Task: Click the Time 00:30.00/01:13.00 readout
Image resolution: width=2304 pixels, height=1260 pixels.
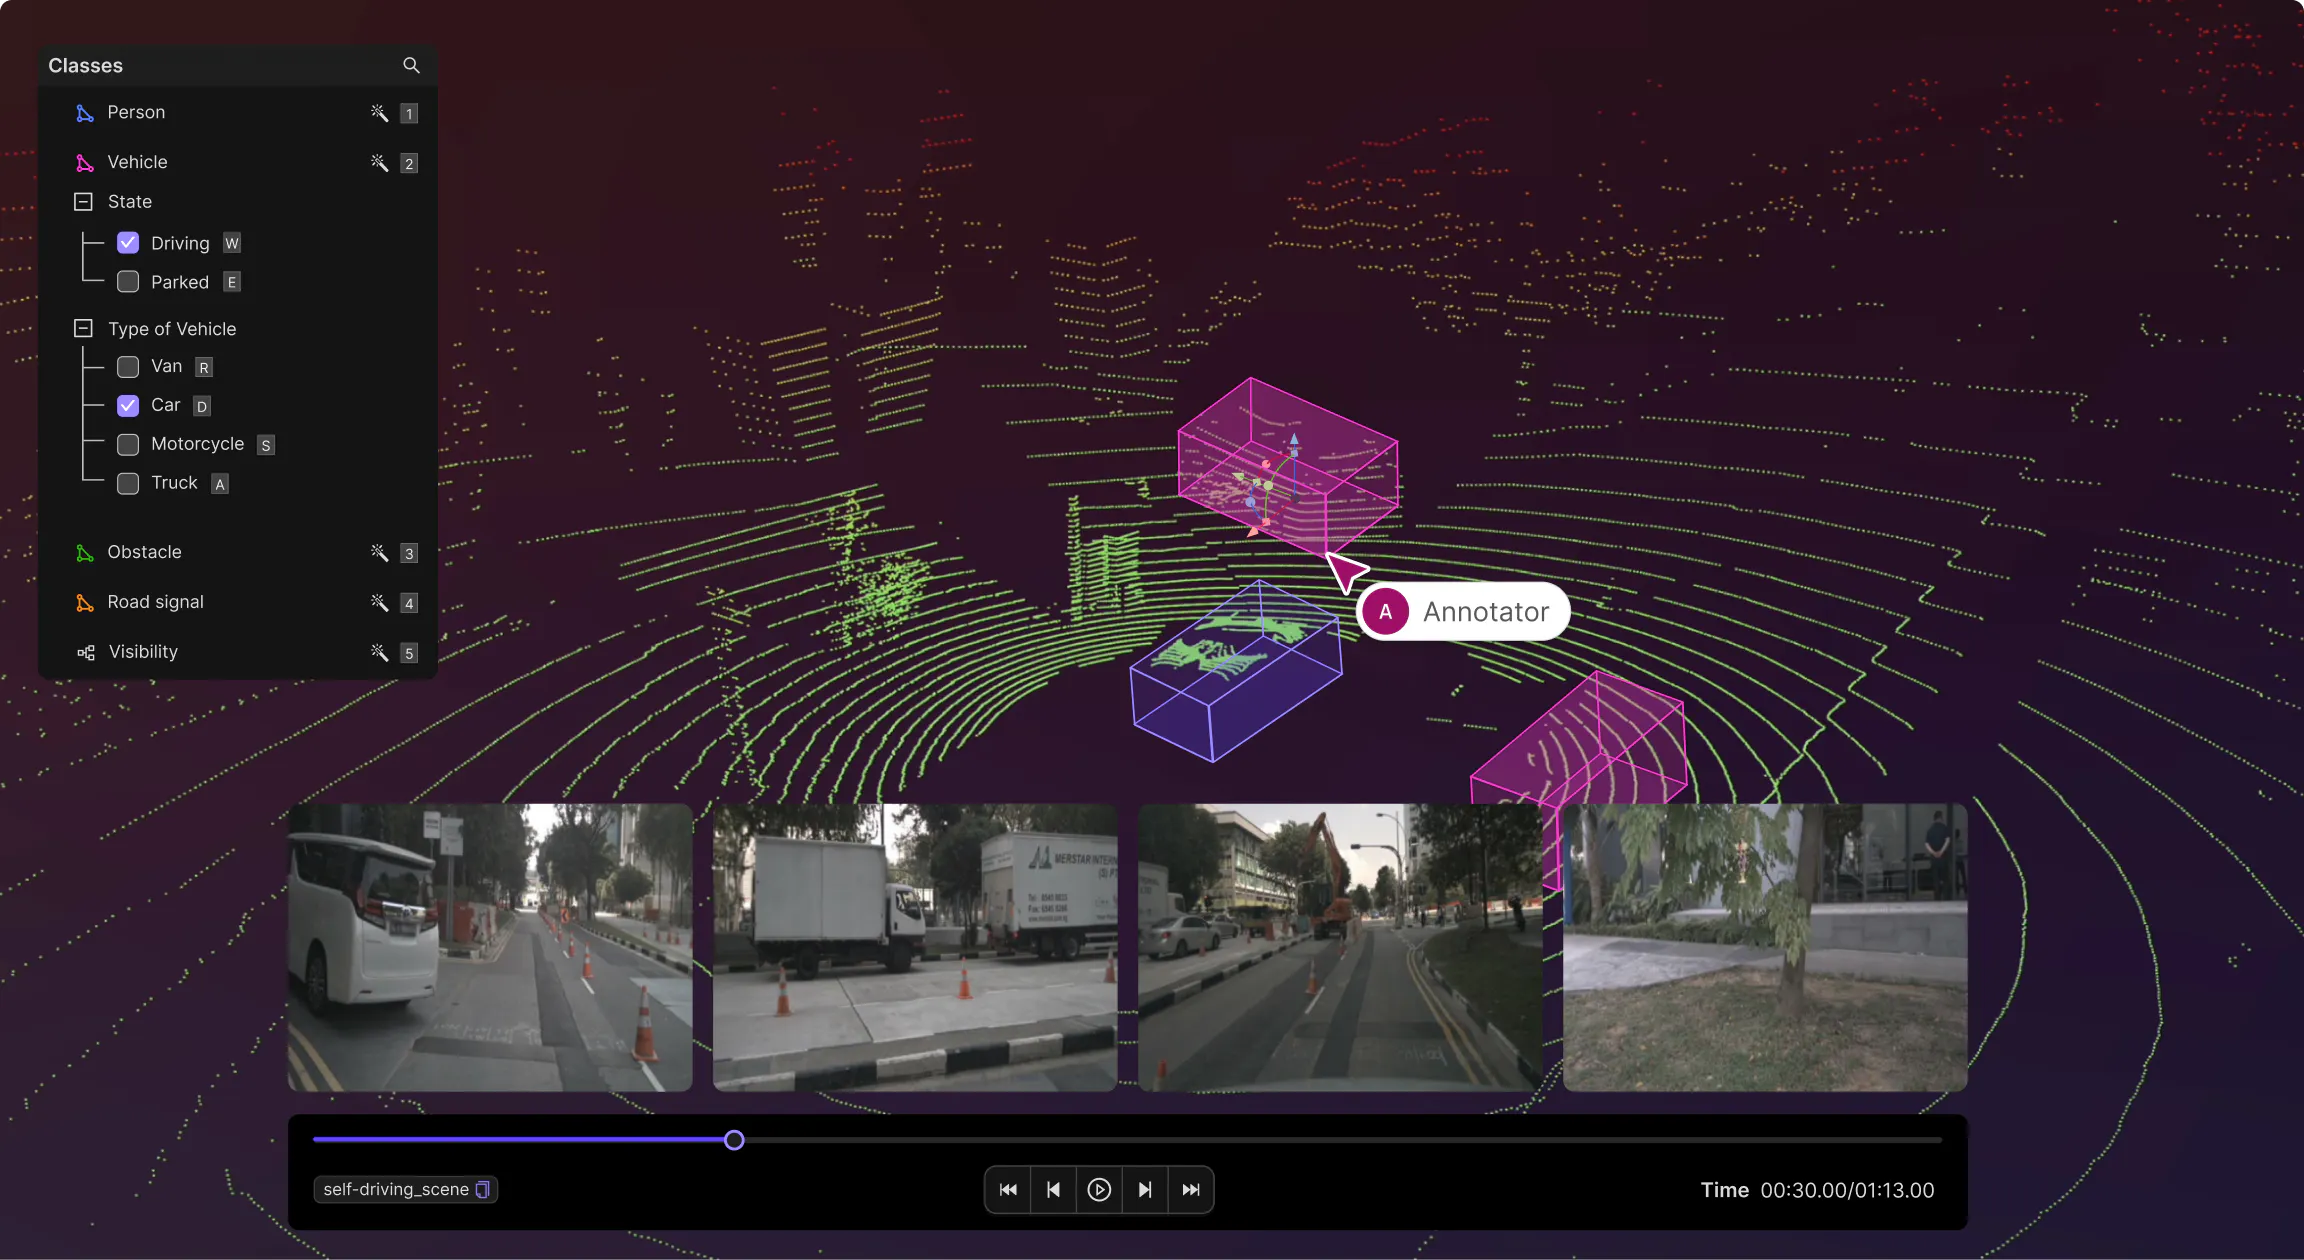Action: 1817,1190
